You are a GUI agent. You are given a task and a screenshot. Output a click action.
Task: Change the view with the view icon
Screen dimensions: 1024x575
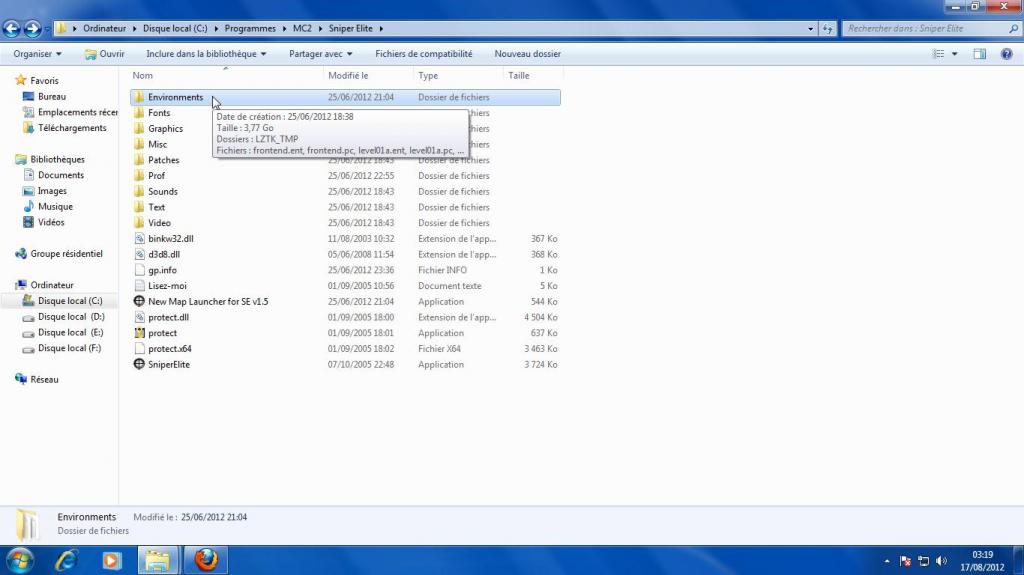[939, 54]
